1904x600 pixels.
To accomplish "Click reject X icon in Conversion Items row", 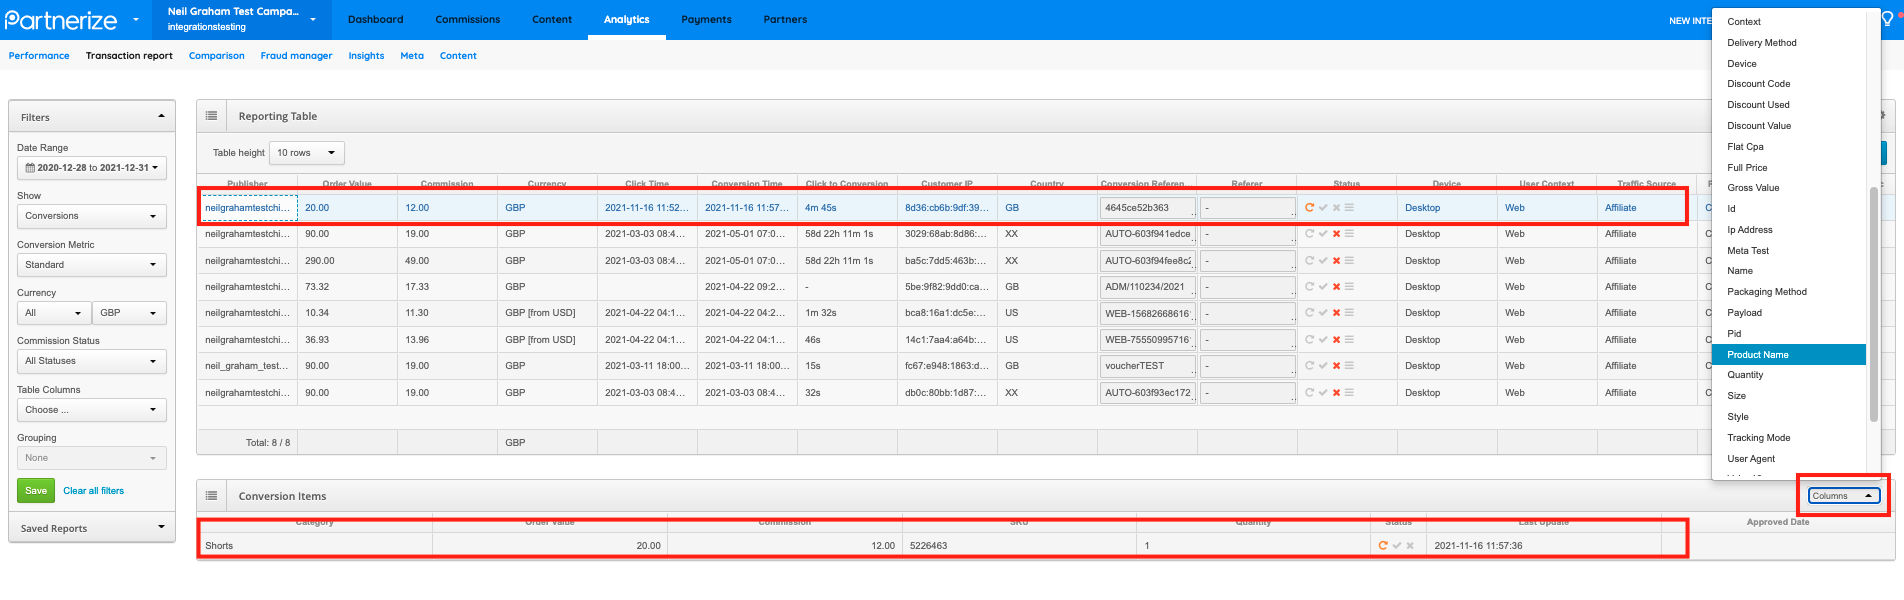I will [1410, 546].
